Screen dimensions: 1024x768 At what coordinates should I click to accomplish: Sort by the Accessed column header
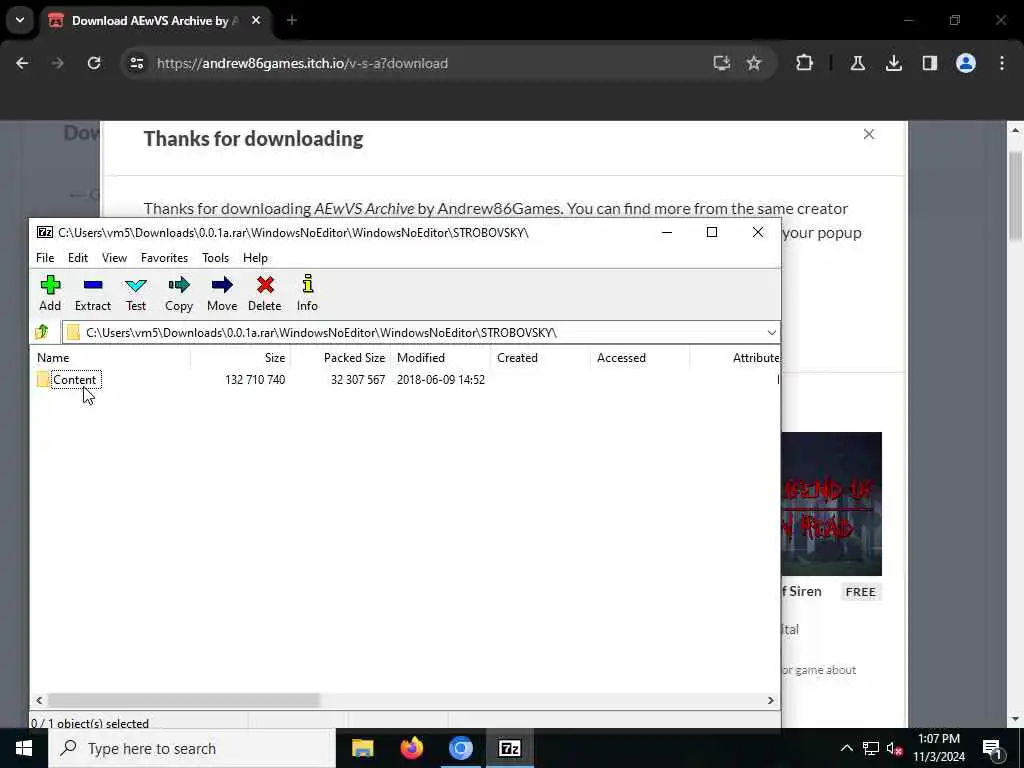(x=641, y=358)
